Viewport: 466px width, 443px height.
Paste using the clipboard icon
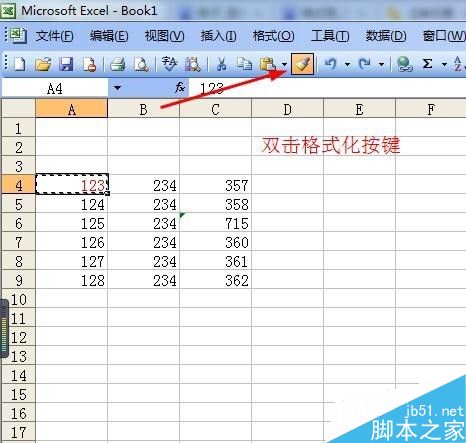click(x=267, y=64)
